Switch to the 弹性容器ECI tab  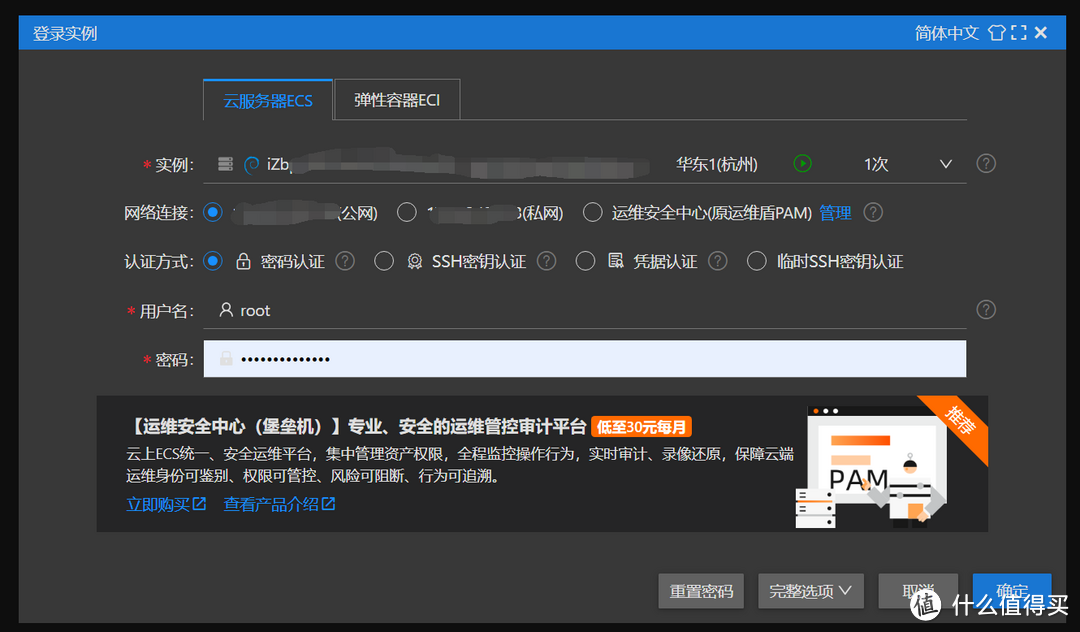(x=396, y=99)
